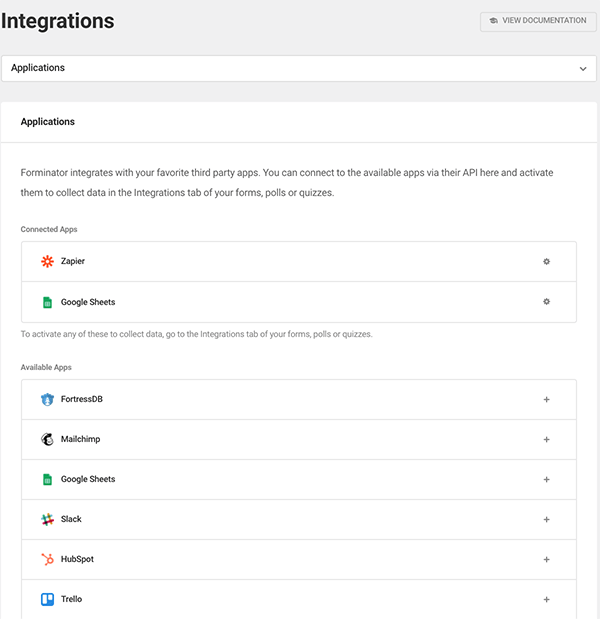
Task: Click the Slack logo icon
Action: click(x=47, y=520)
